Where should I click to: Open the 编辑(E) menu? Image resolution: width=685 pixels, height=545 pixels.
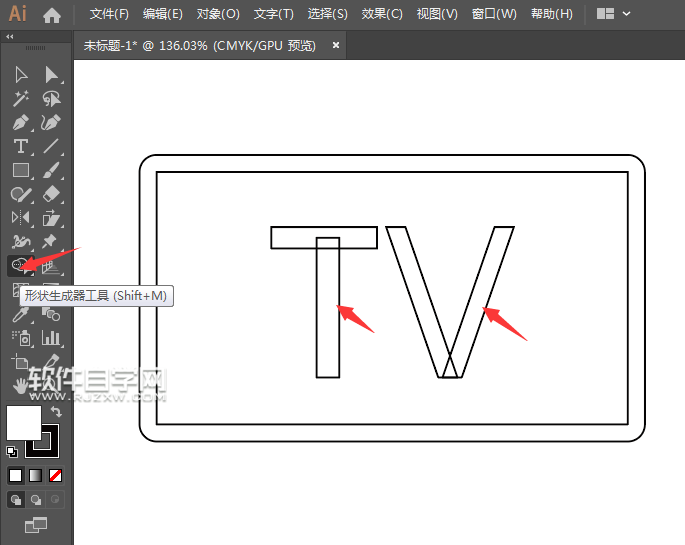pyautogui.click(x=163, y=14)
